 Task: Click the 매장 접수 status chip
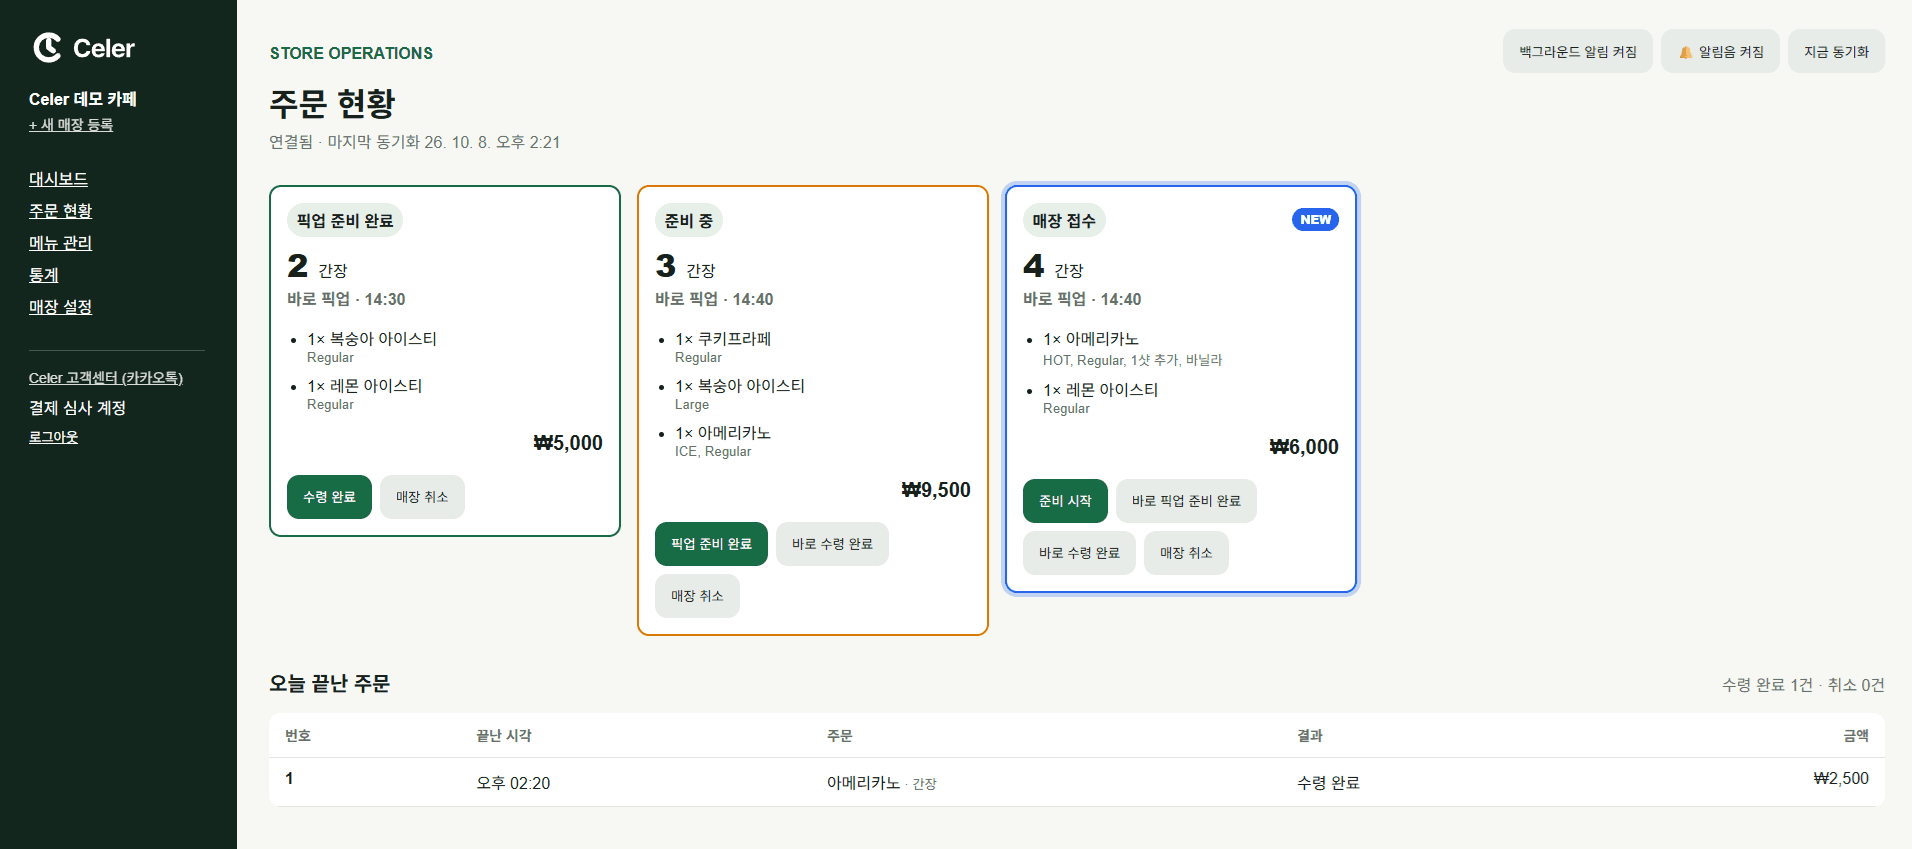pyautogui.click(x=1064, y=221)
